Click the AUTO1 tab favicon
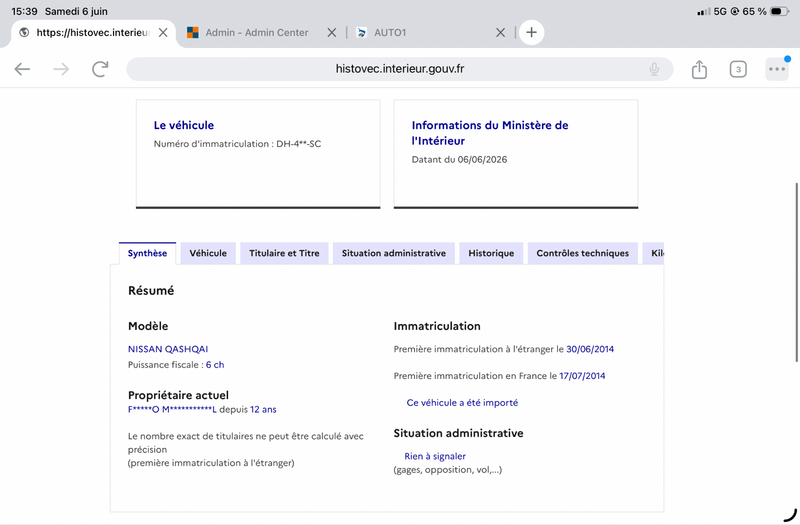The image size is (800, 525). (x=361, y=33)
